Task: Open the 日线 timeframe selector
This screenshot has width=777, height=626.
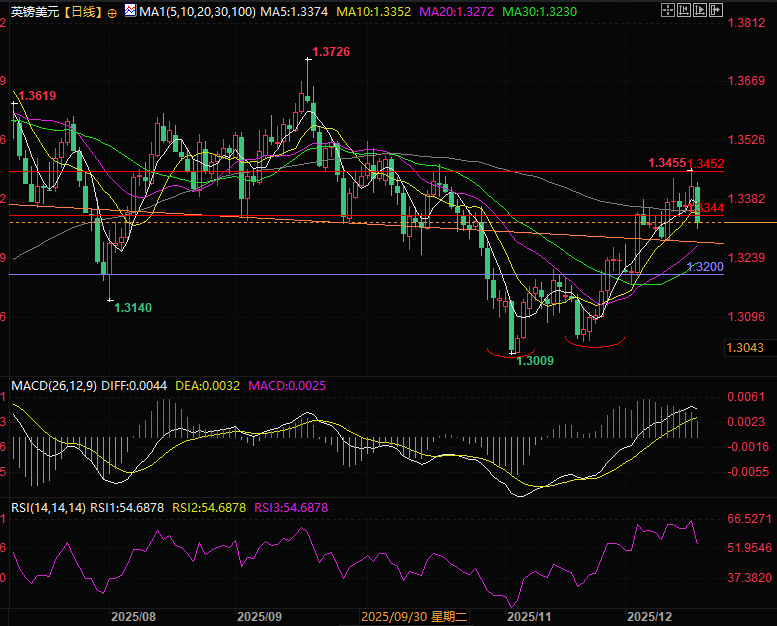Action: point(82,12)
